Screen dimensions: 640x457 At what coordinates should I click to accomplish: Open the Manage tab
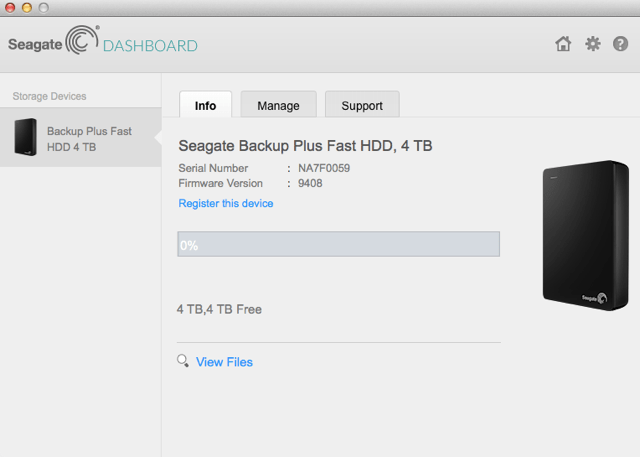(278, 105)
